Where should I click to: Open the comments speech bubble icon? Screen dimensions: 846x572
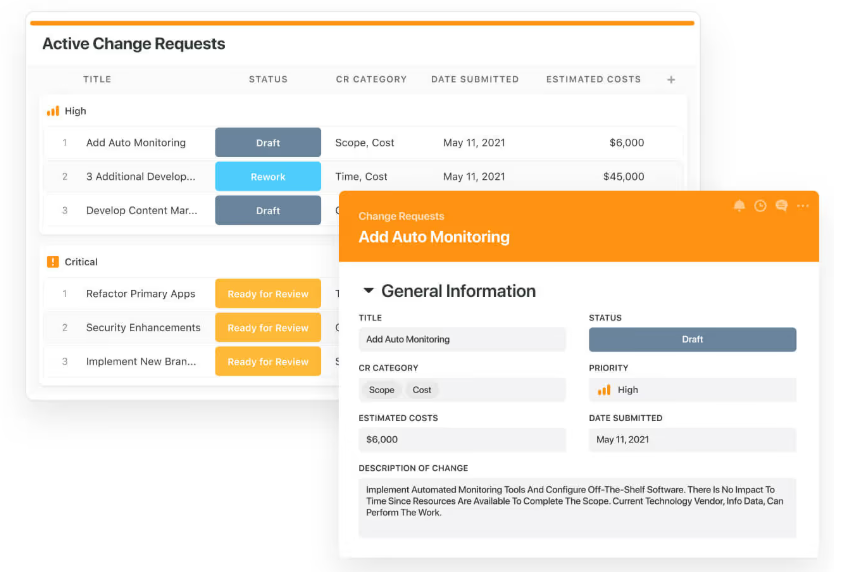tap(781, 206)
